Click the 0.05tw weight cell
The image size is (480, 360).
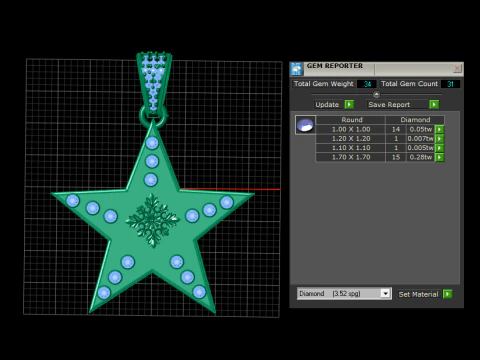(x=420, y=129)
